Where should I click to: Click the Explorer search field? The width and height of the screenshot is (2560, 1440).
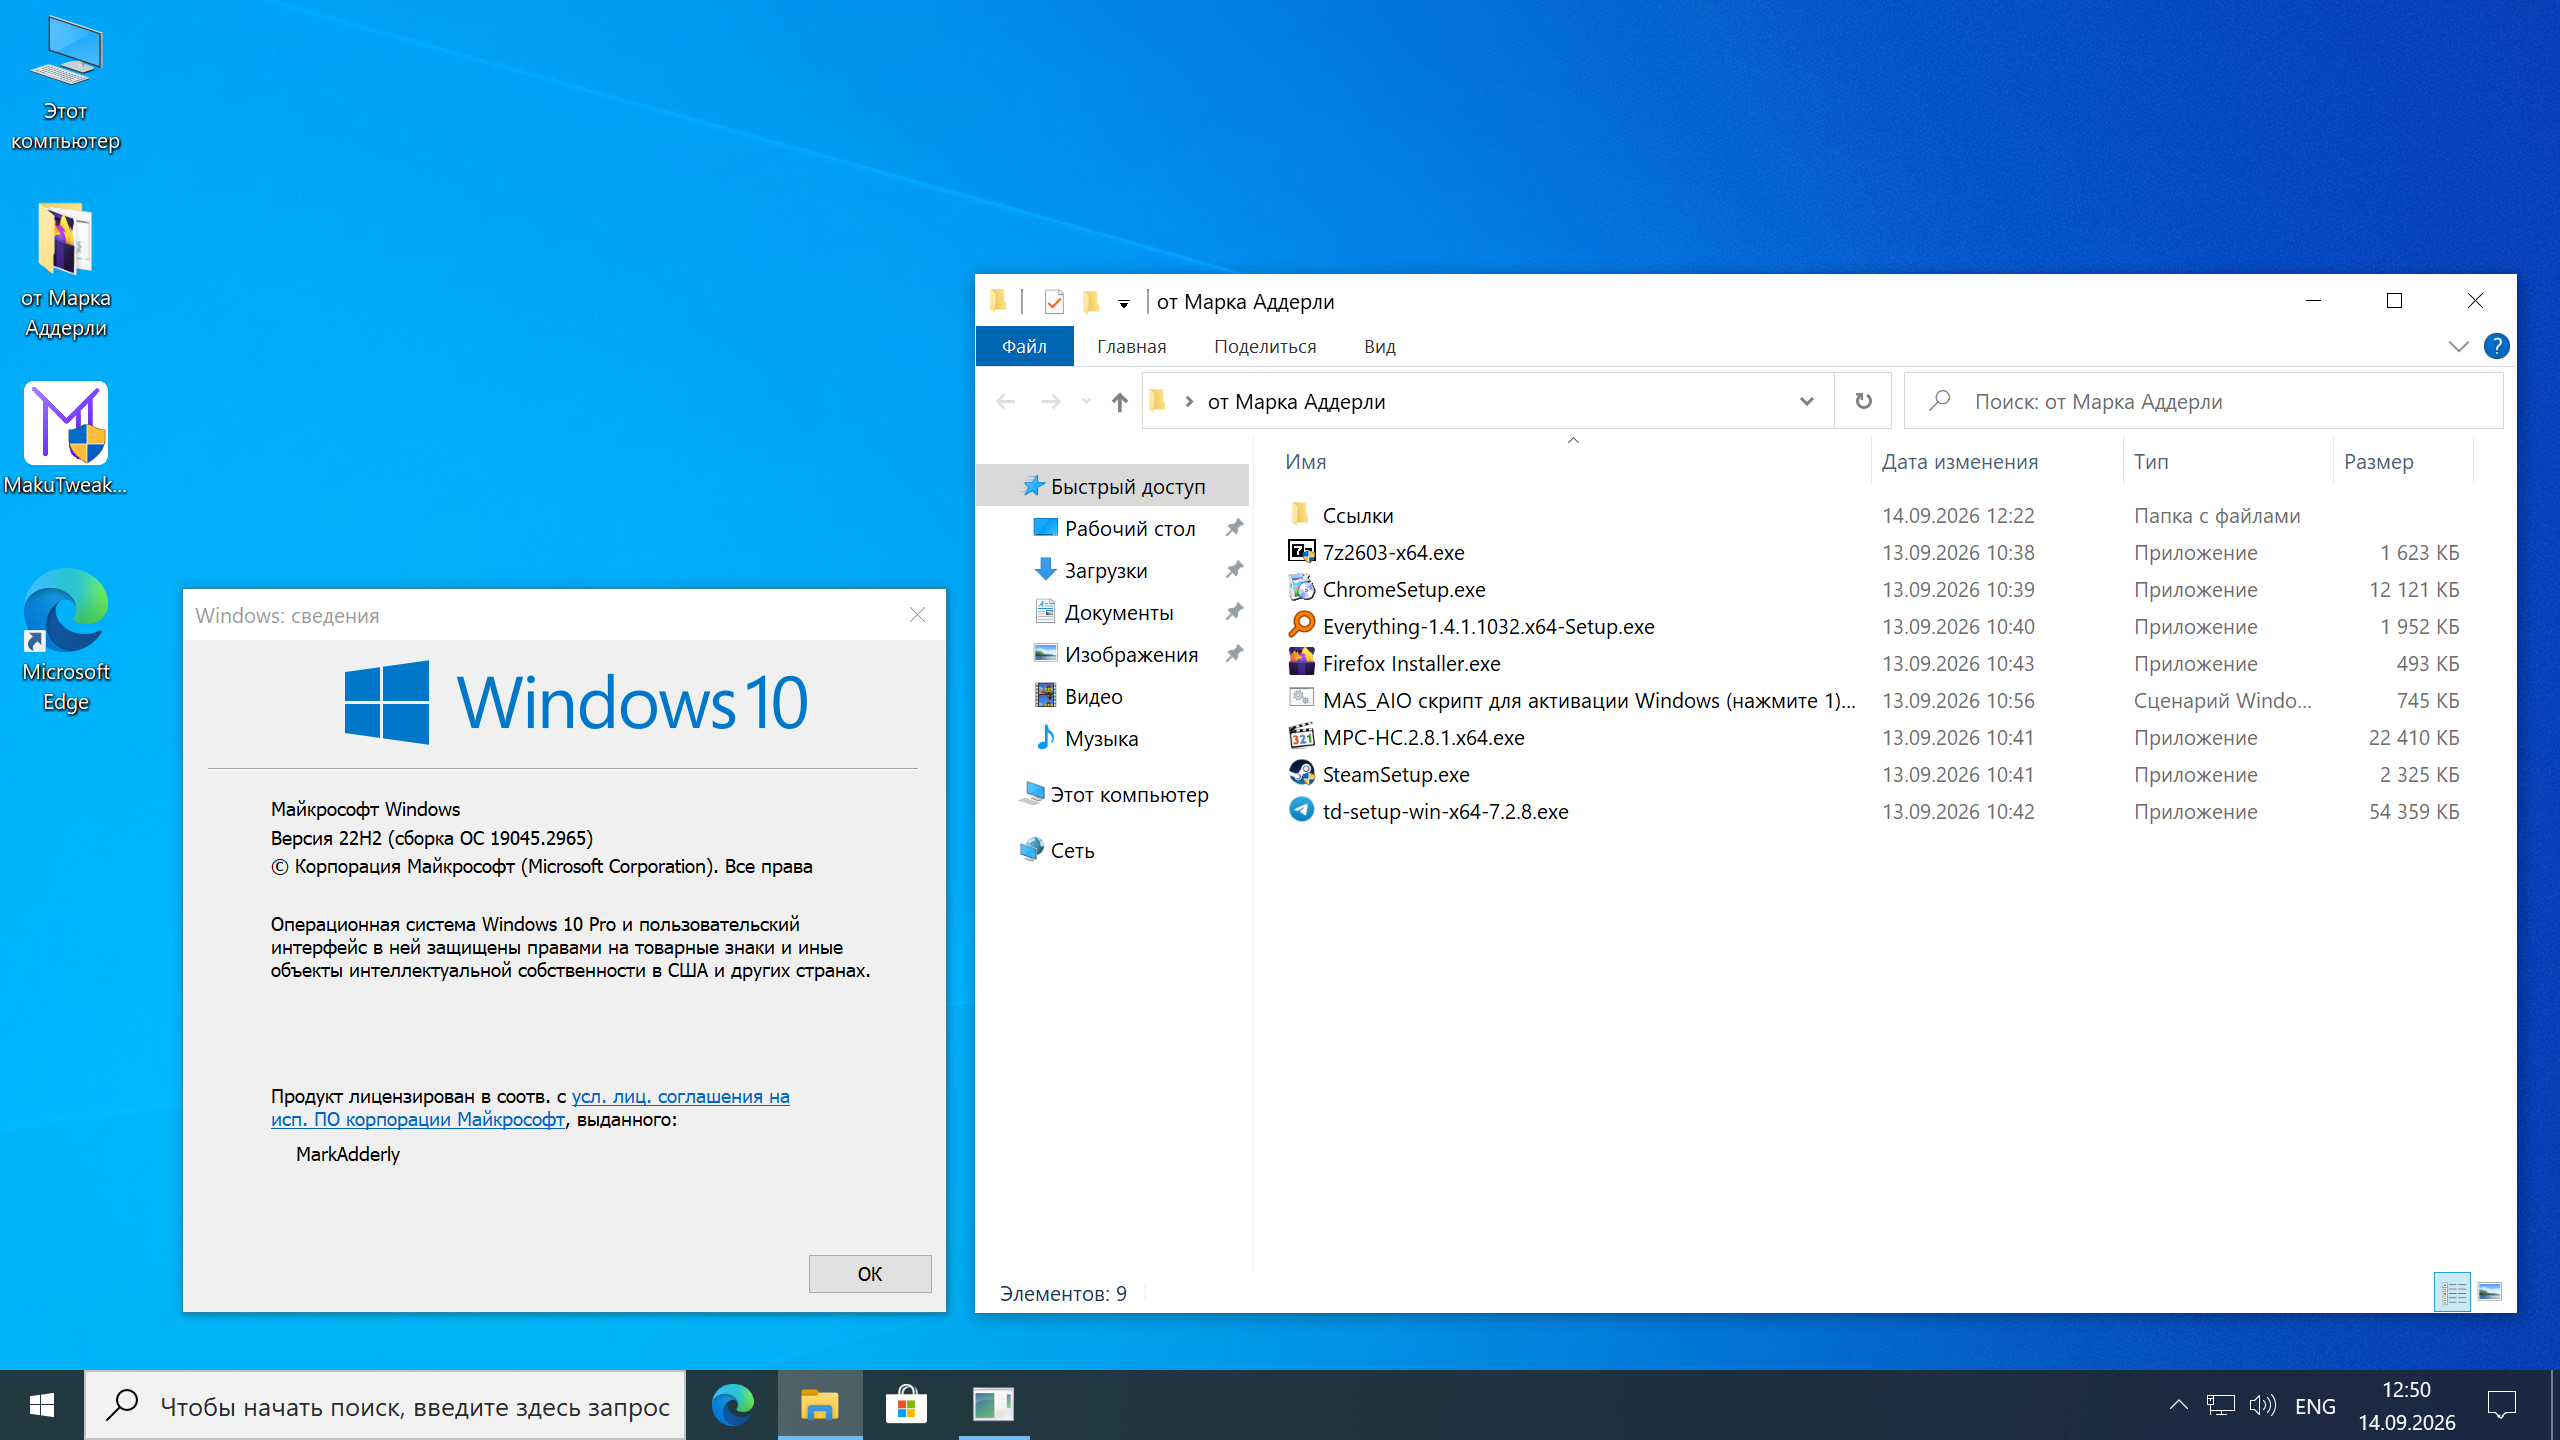tap(2203, 401)
